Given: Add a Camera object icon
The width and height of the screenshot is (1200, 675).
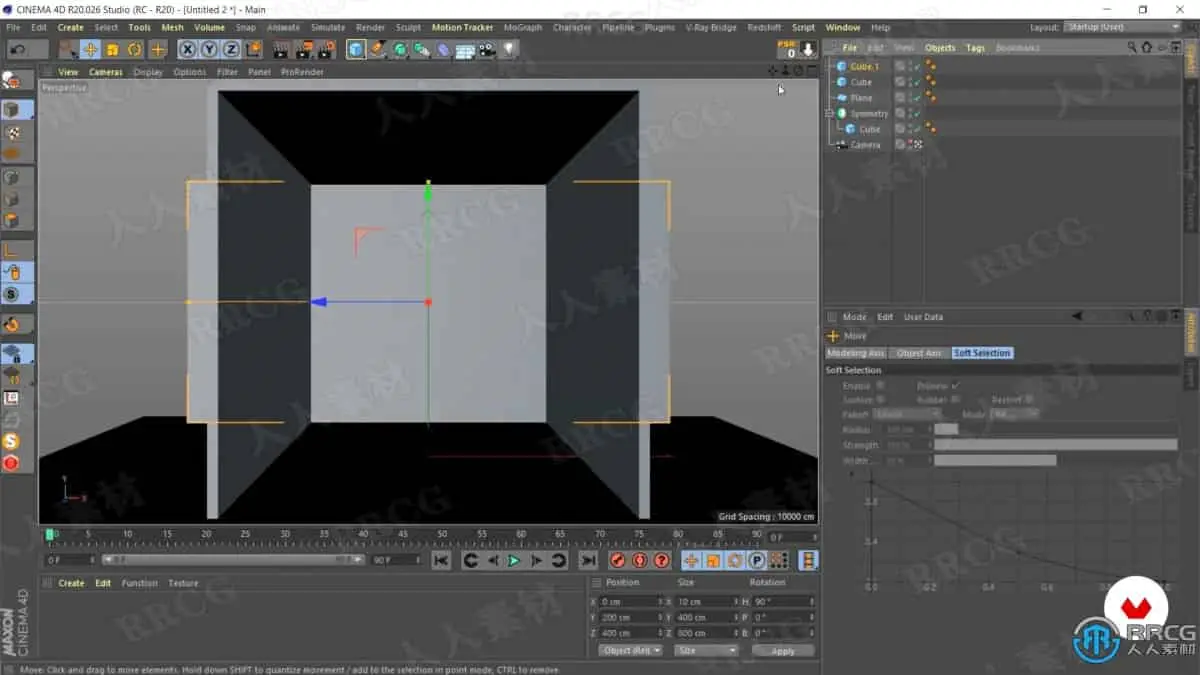Looking at the screenshot, I should [488, 49].
